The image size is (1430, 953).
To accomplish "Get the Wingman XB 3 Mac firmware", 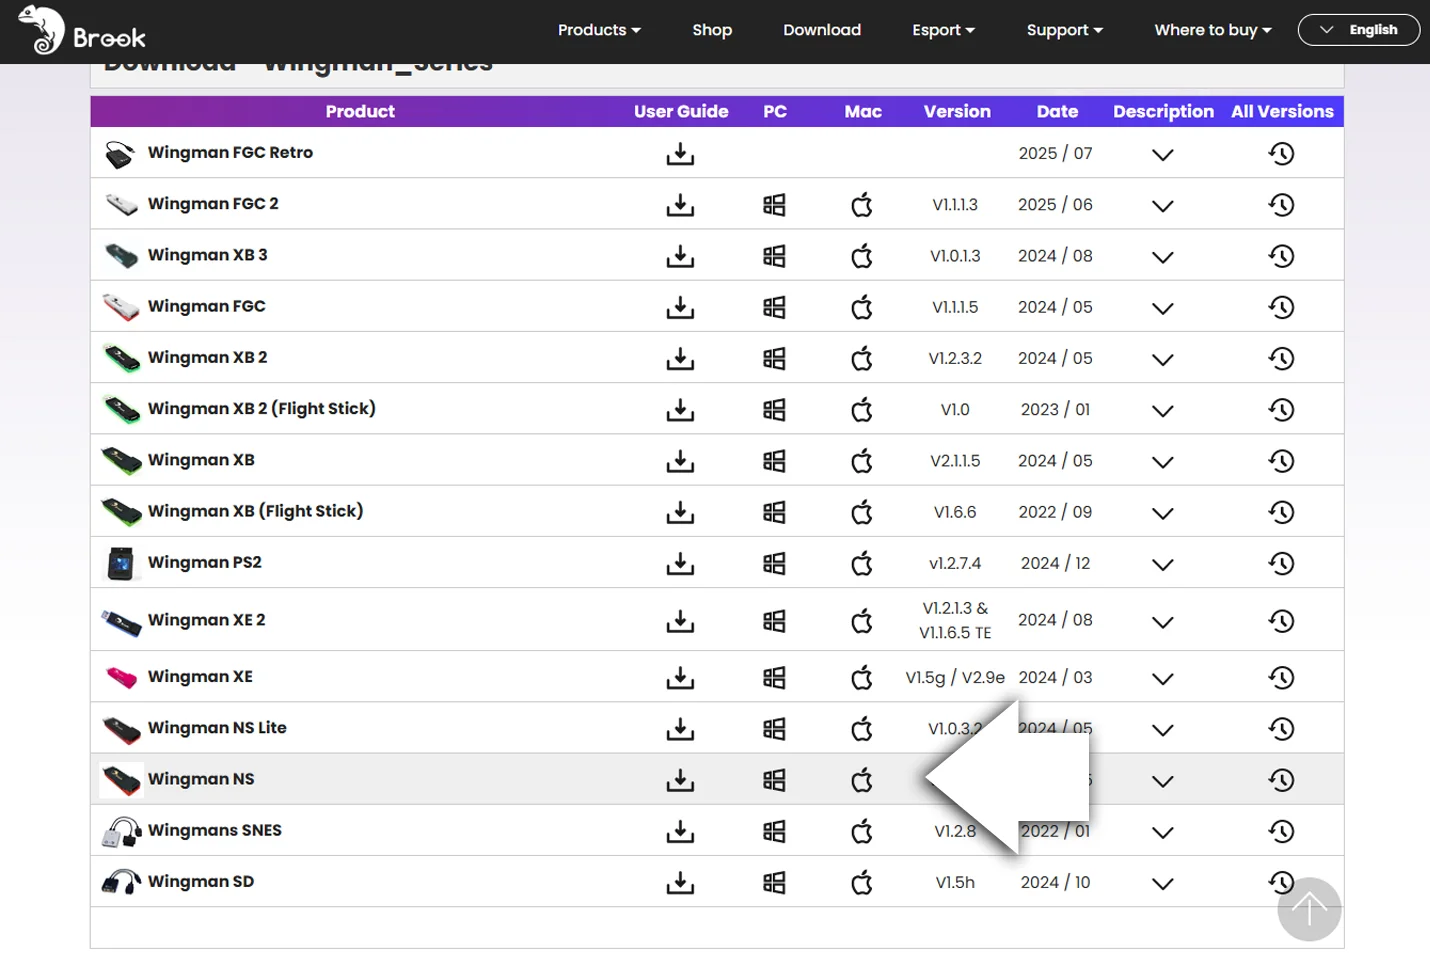I will point(862,256).
